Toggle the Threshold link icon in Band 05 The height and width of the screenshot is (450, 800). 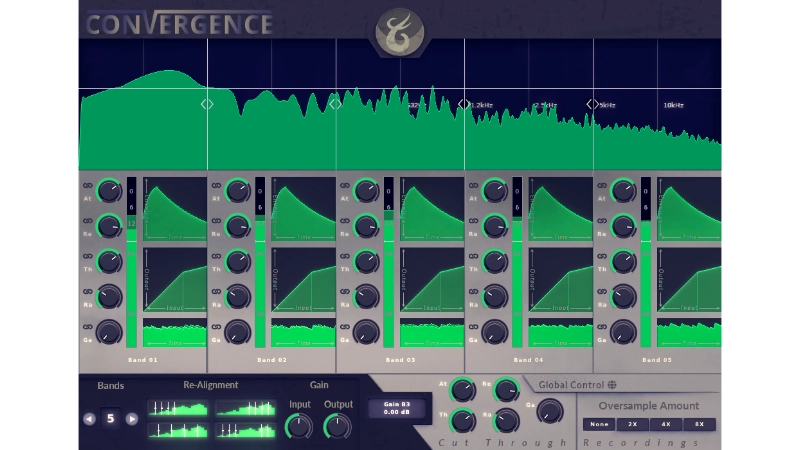[x=602, y=256]
